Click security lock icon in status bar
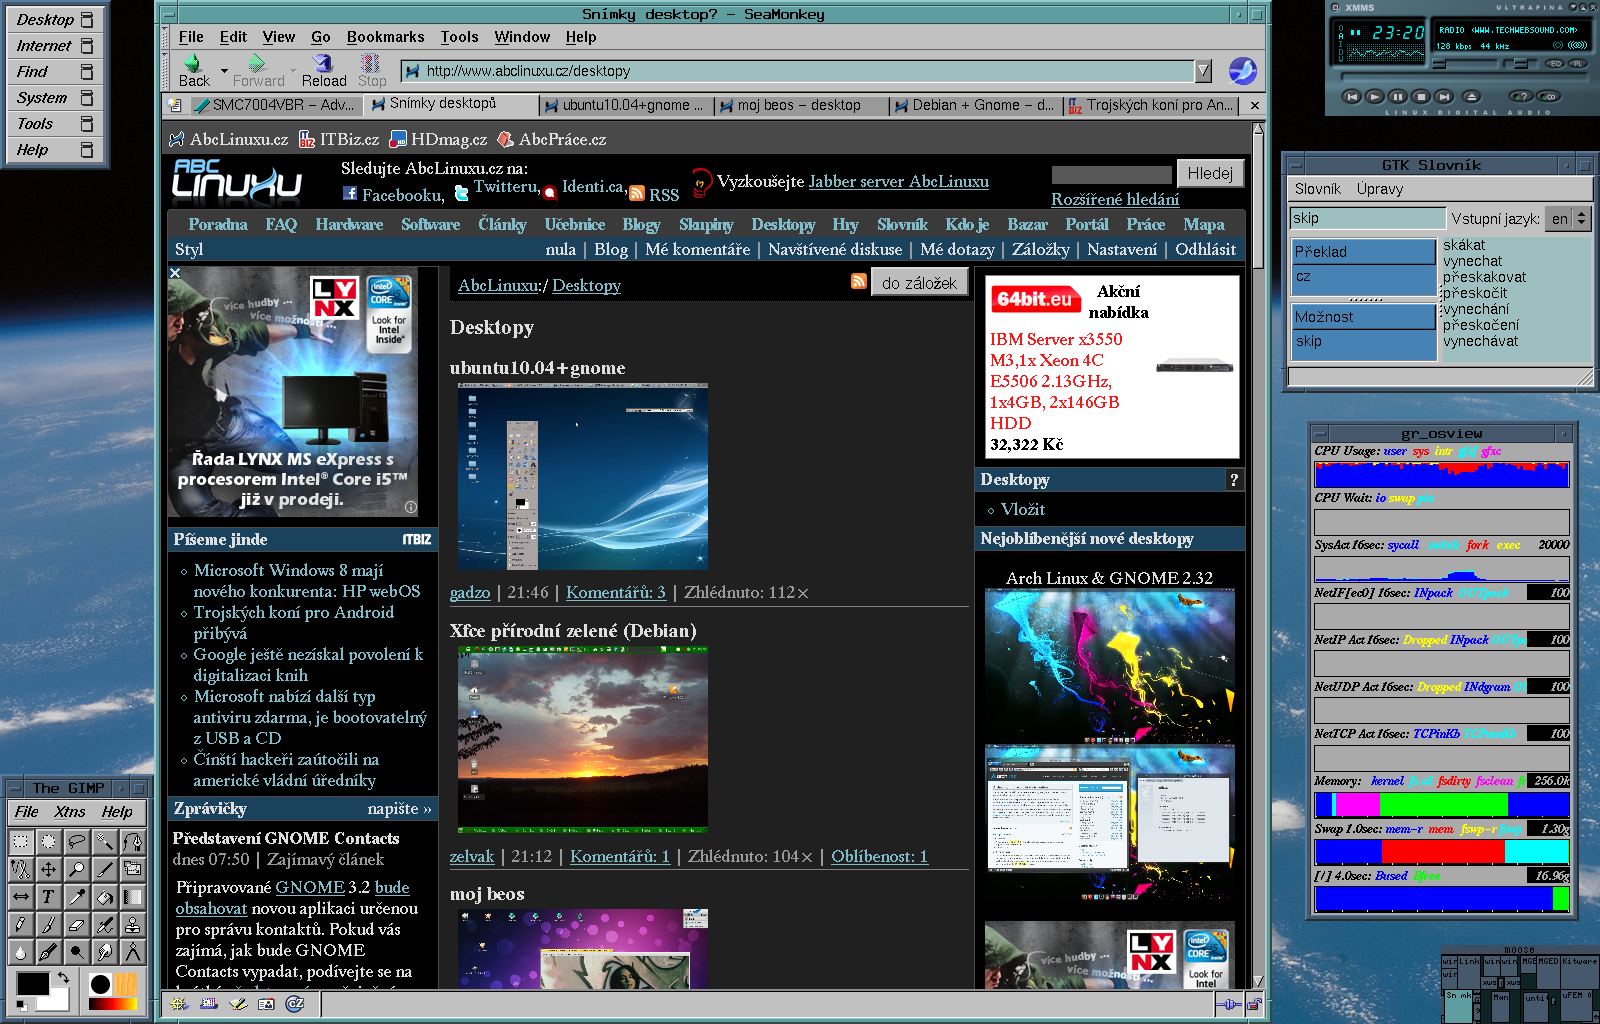The height and width of the screenshot is (1024, 1600). point(1254,1004)
